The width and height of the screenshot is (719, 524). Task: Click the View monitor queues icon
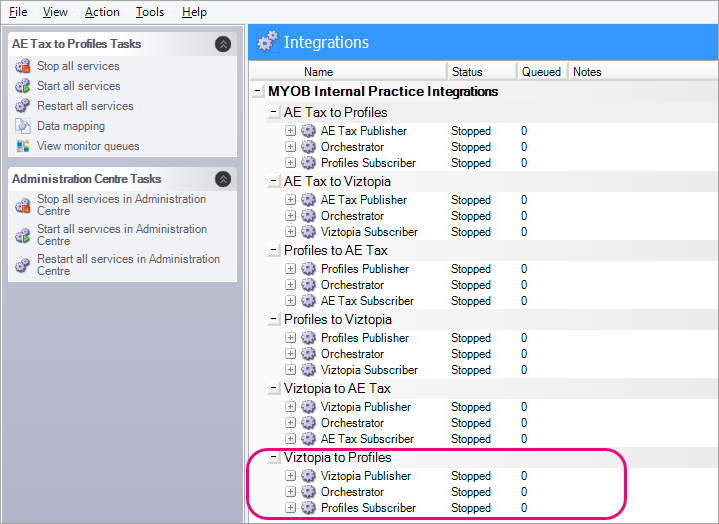click(23, 146)
